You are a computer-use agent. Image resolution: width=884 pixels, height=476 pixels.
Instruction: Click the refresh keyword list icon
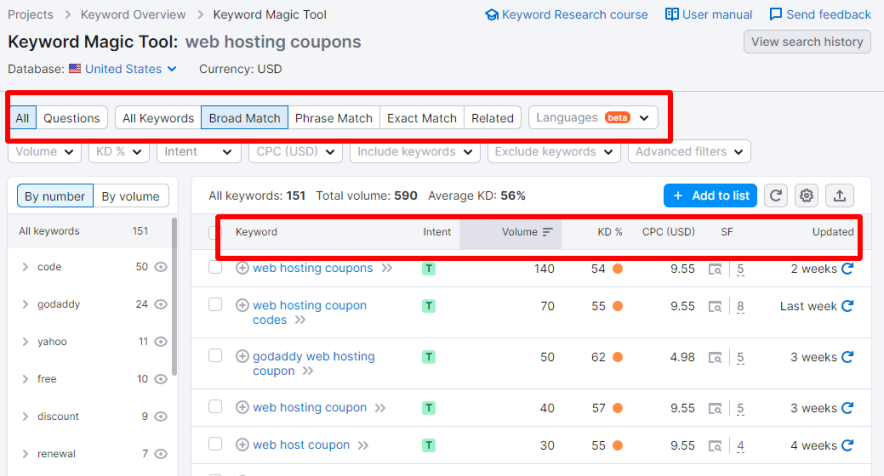(776, 196)
